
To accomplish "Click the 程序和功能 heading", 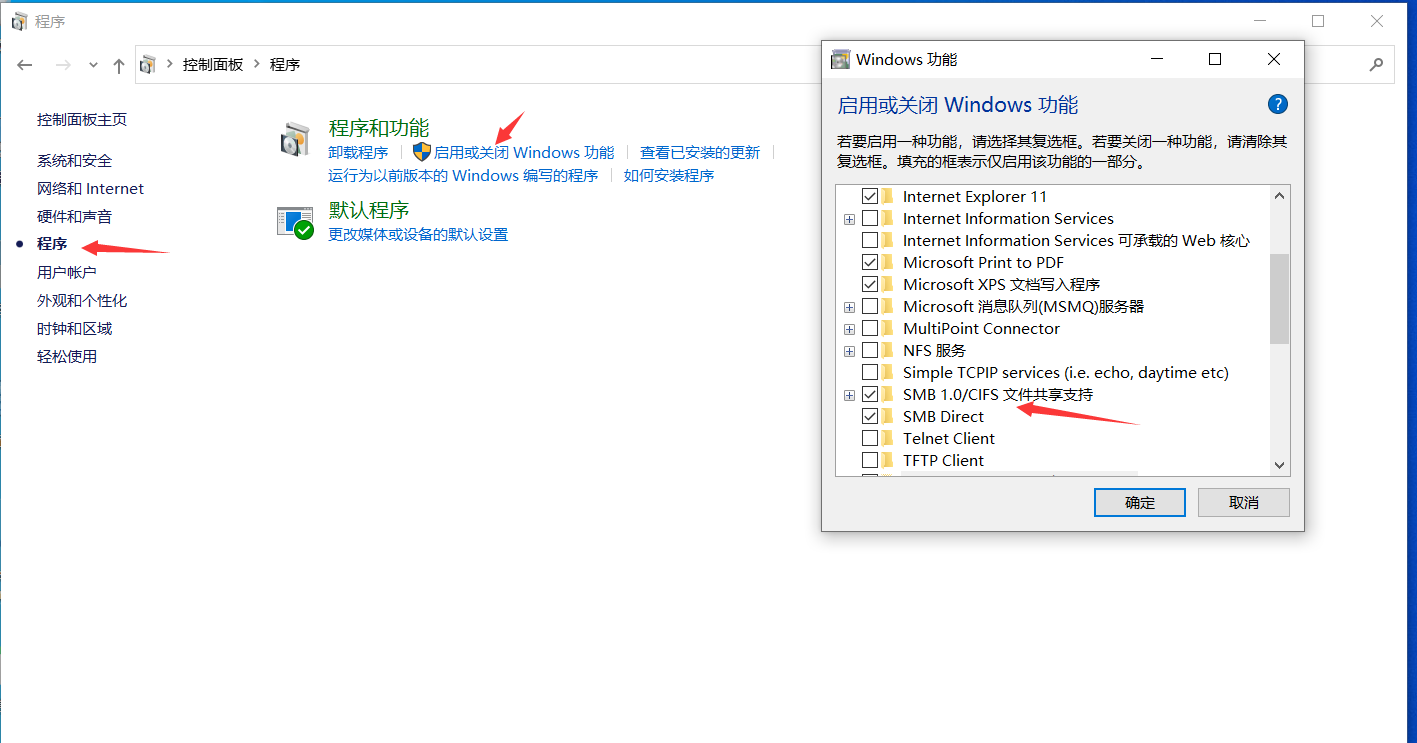I will (379, 127).
